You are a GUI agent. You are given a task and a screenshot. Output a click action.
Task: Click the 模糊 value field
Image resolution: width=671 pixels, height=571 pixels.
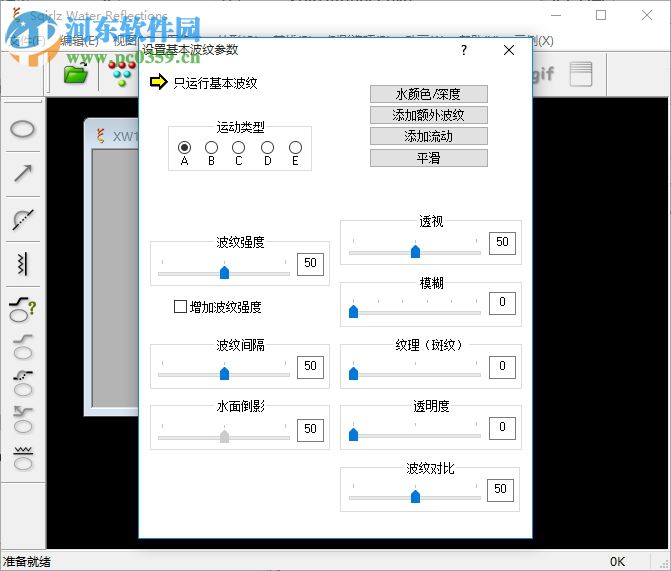tap(502, 303)
